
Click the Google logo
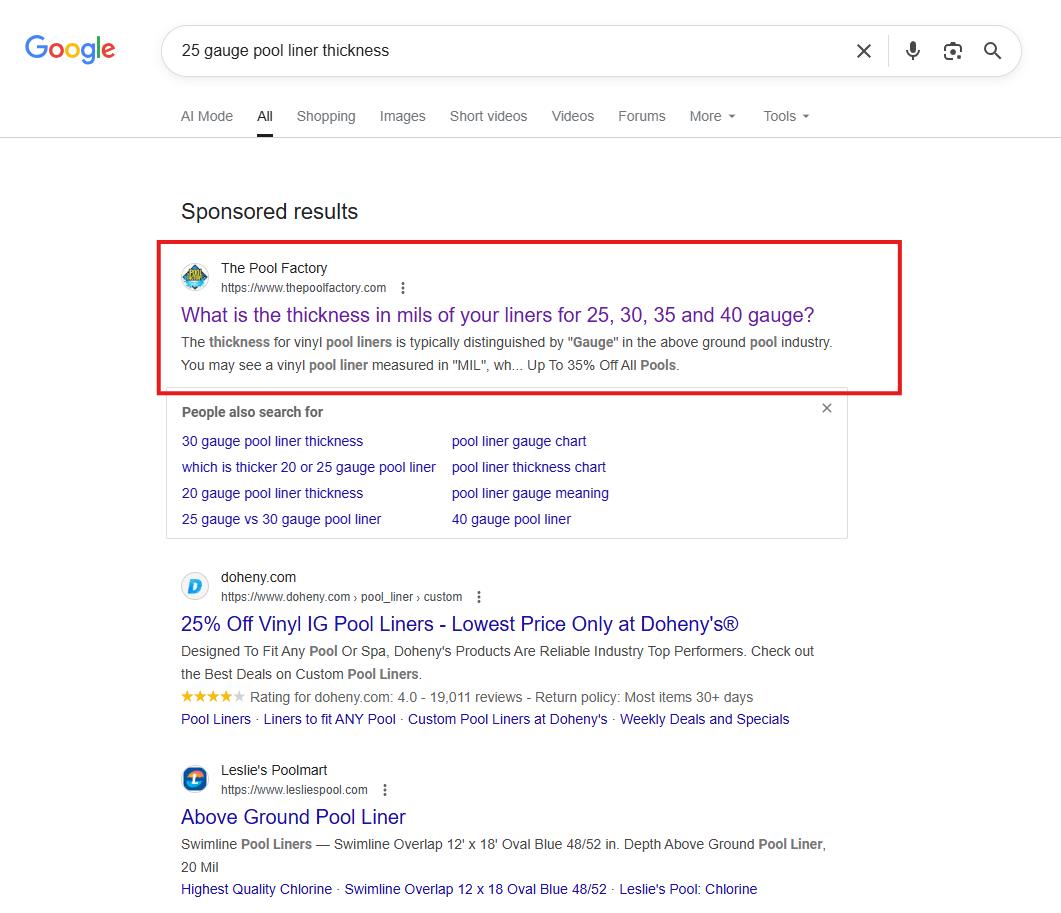click(x=70, y=49)
